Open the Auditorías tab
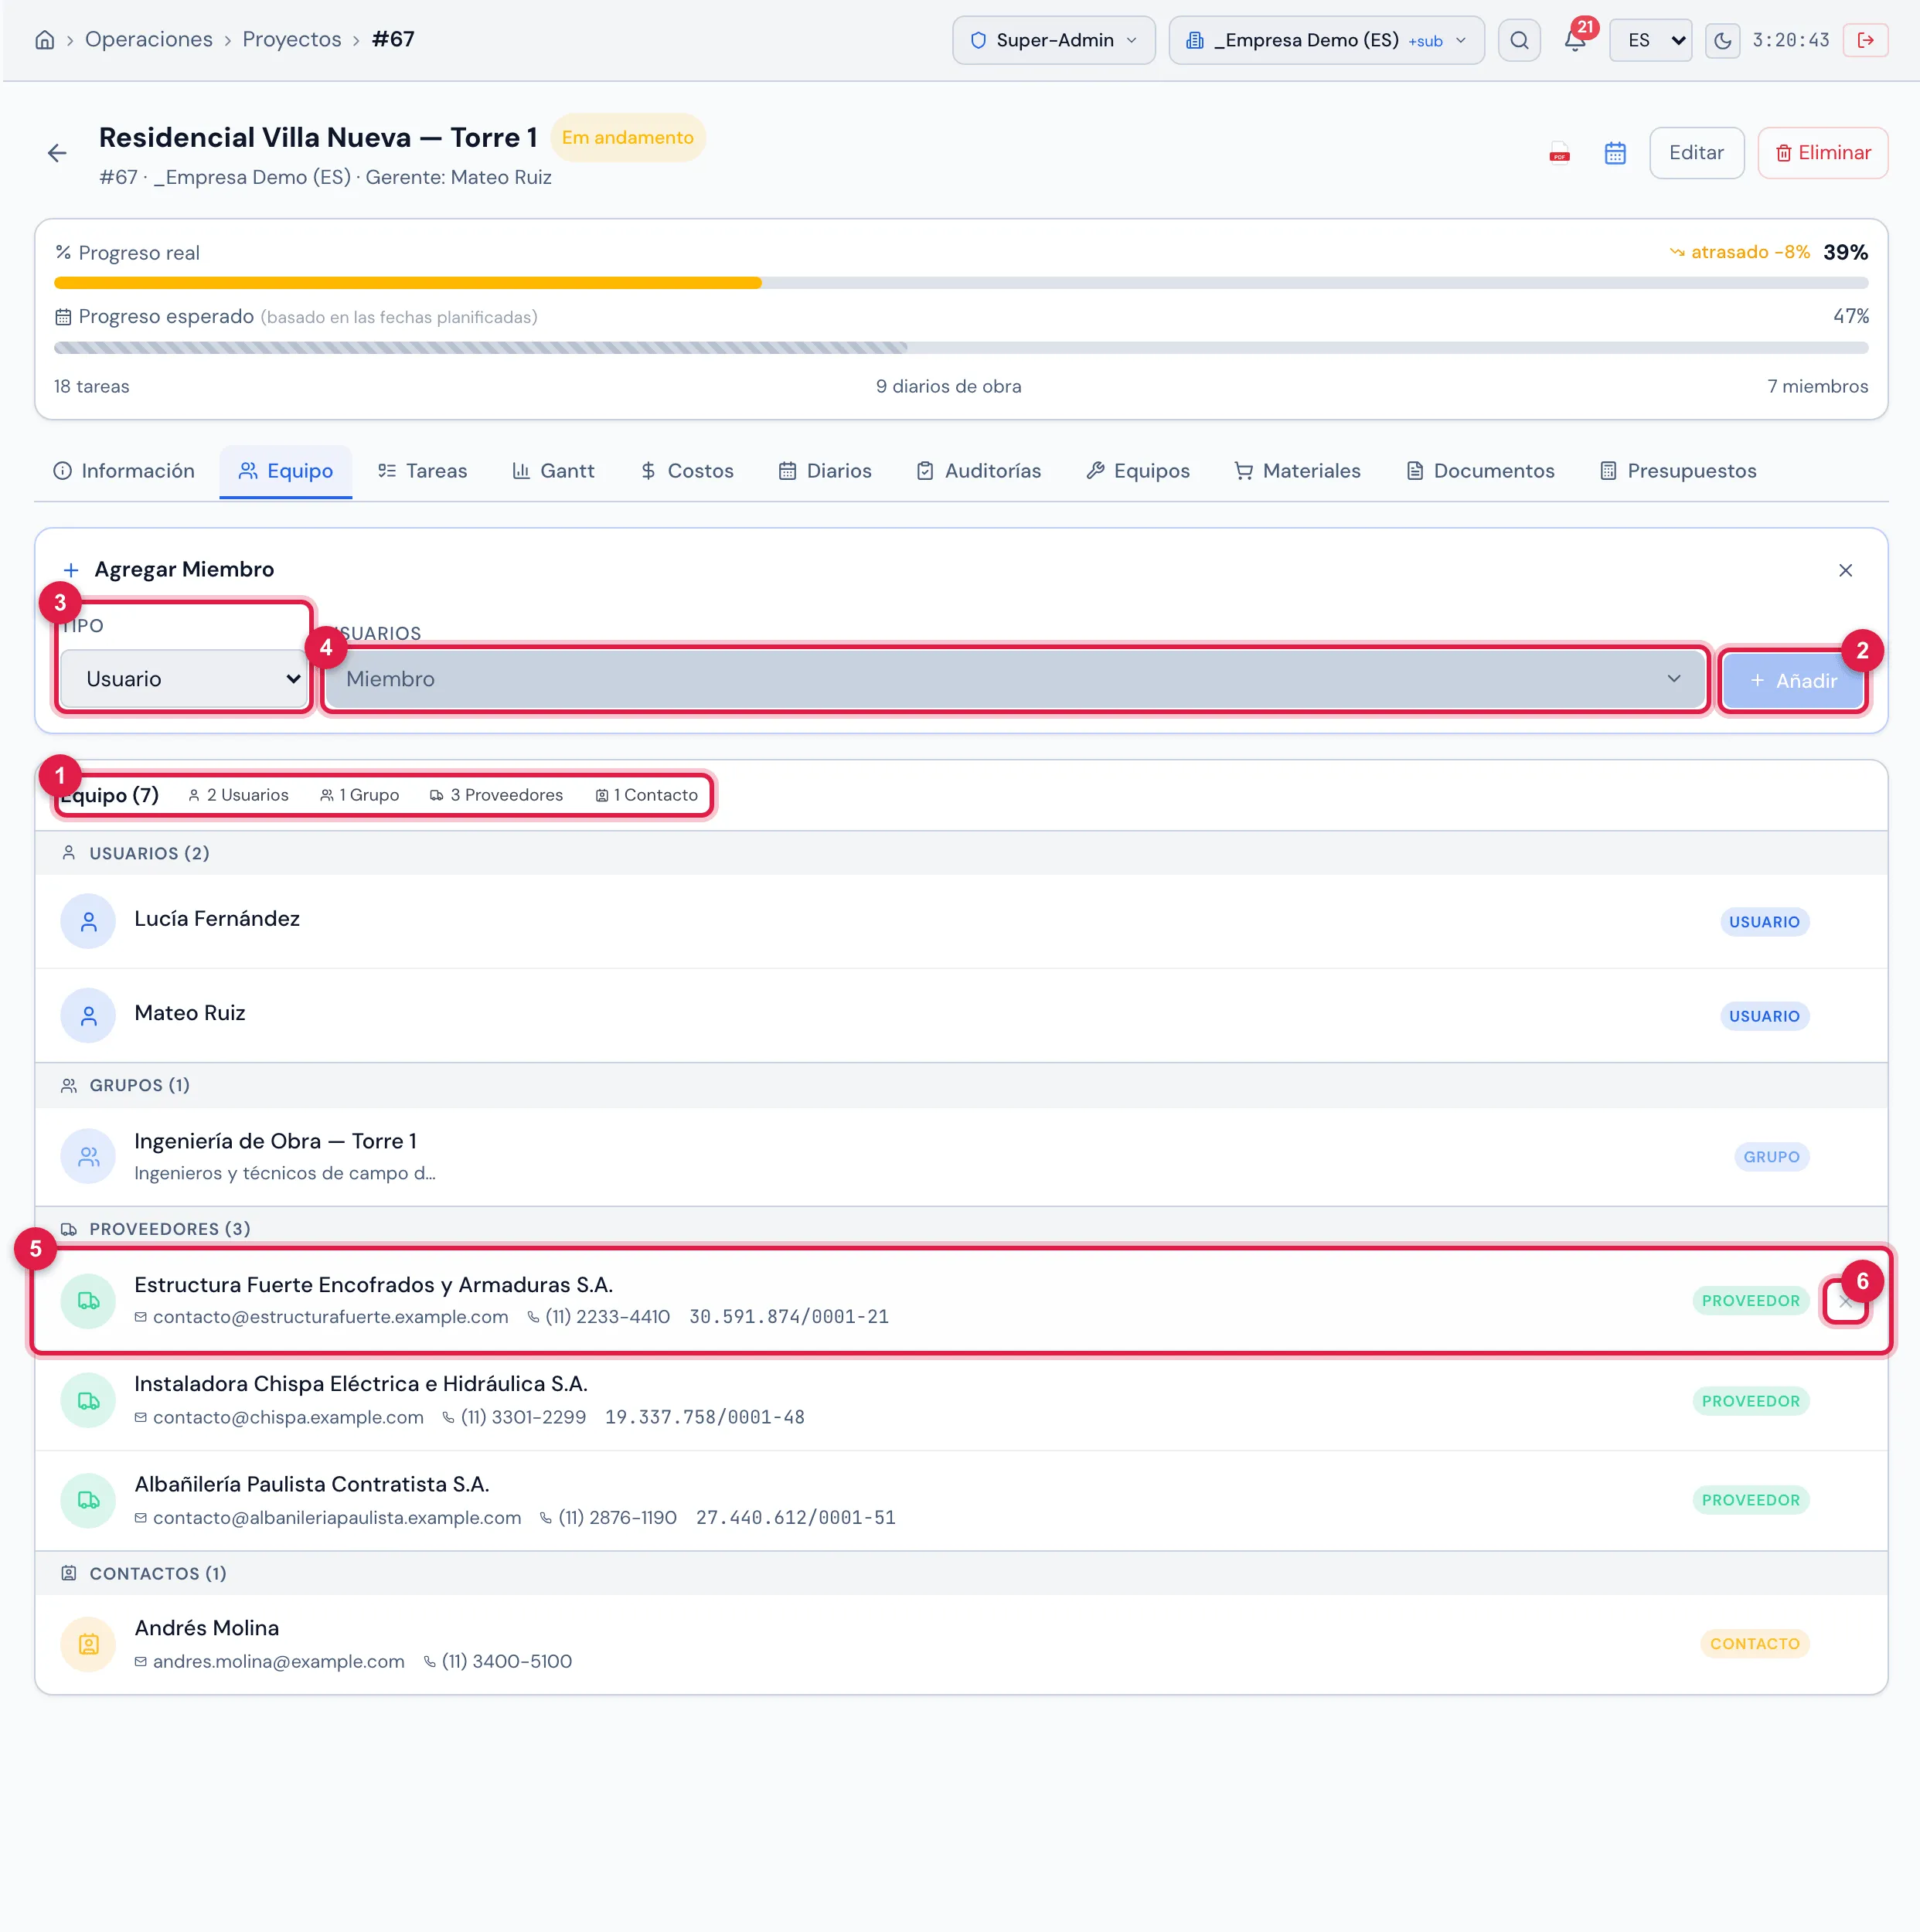1920x1932 pixels. (x=979, y=471)
